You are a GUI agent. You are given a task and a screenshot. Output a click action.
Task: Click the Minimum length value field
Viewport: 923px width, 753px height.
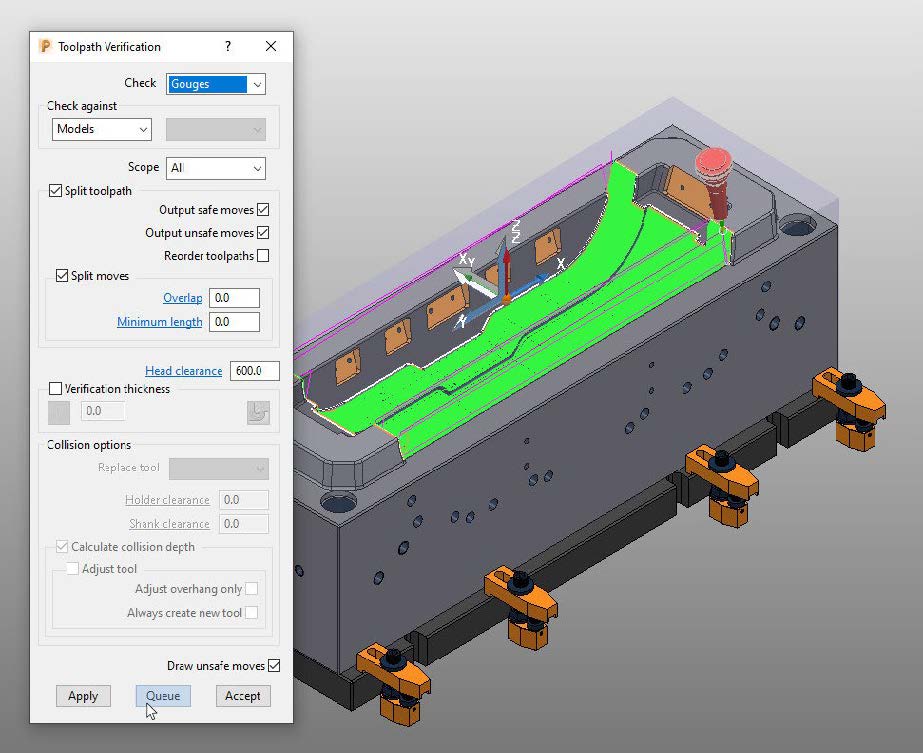[x=234, y=322]
